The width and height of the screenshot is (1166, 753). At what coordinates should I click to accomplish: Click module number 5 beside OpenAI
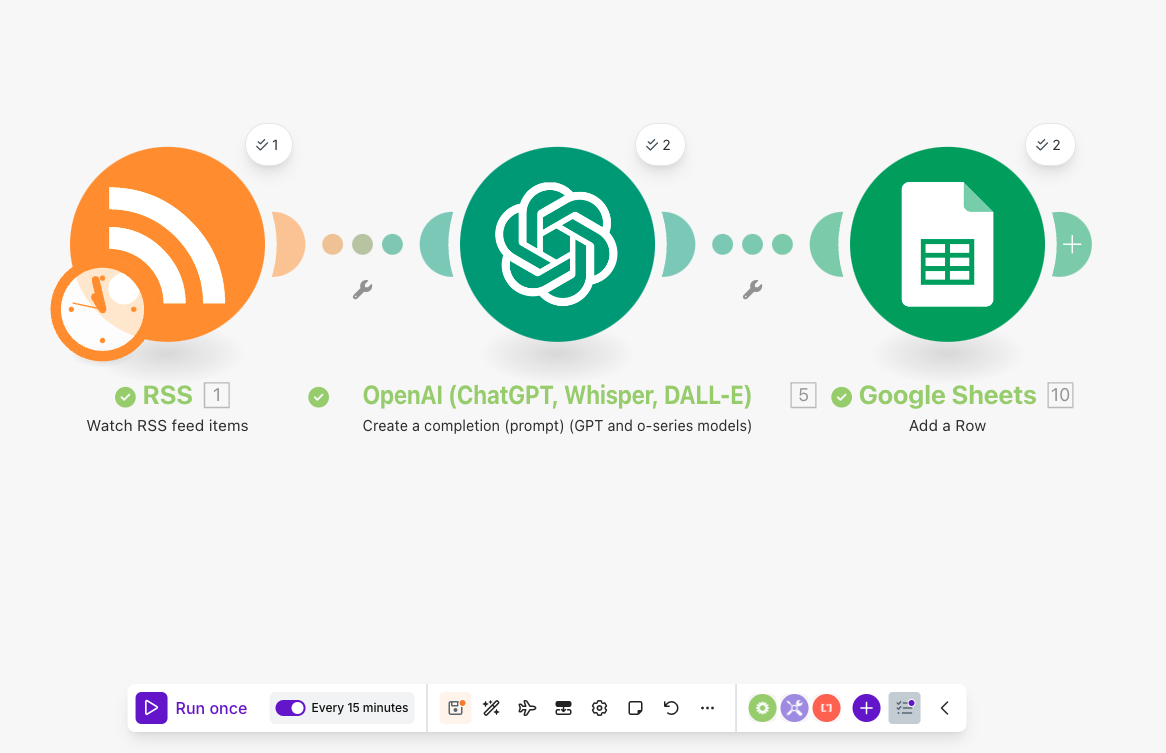point(803,395)
